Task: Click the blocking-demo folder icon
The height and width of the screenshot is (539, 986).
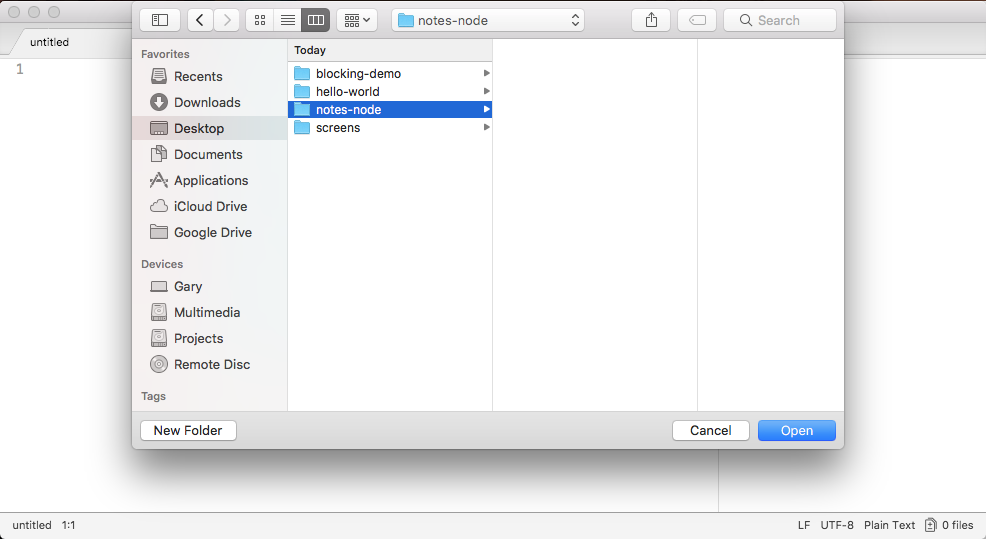Action: [x=302, y=74]
